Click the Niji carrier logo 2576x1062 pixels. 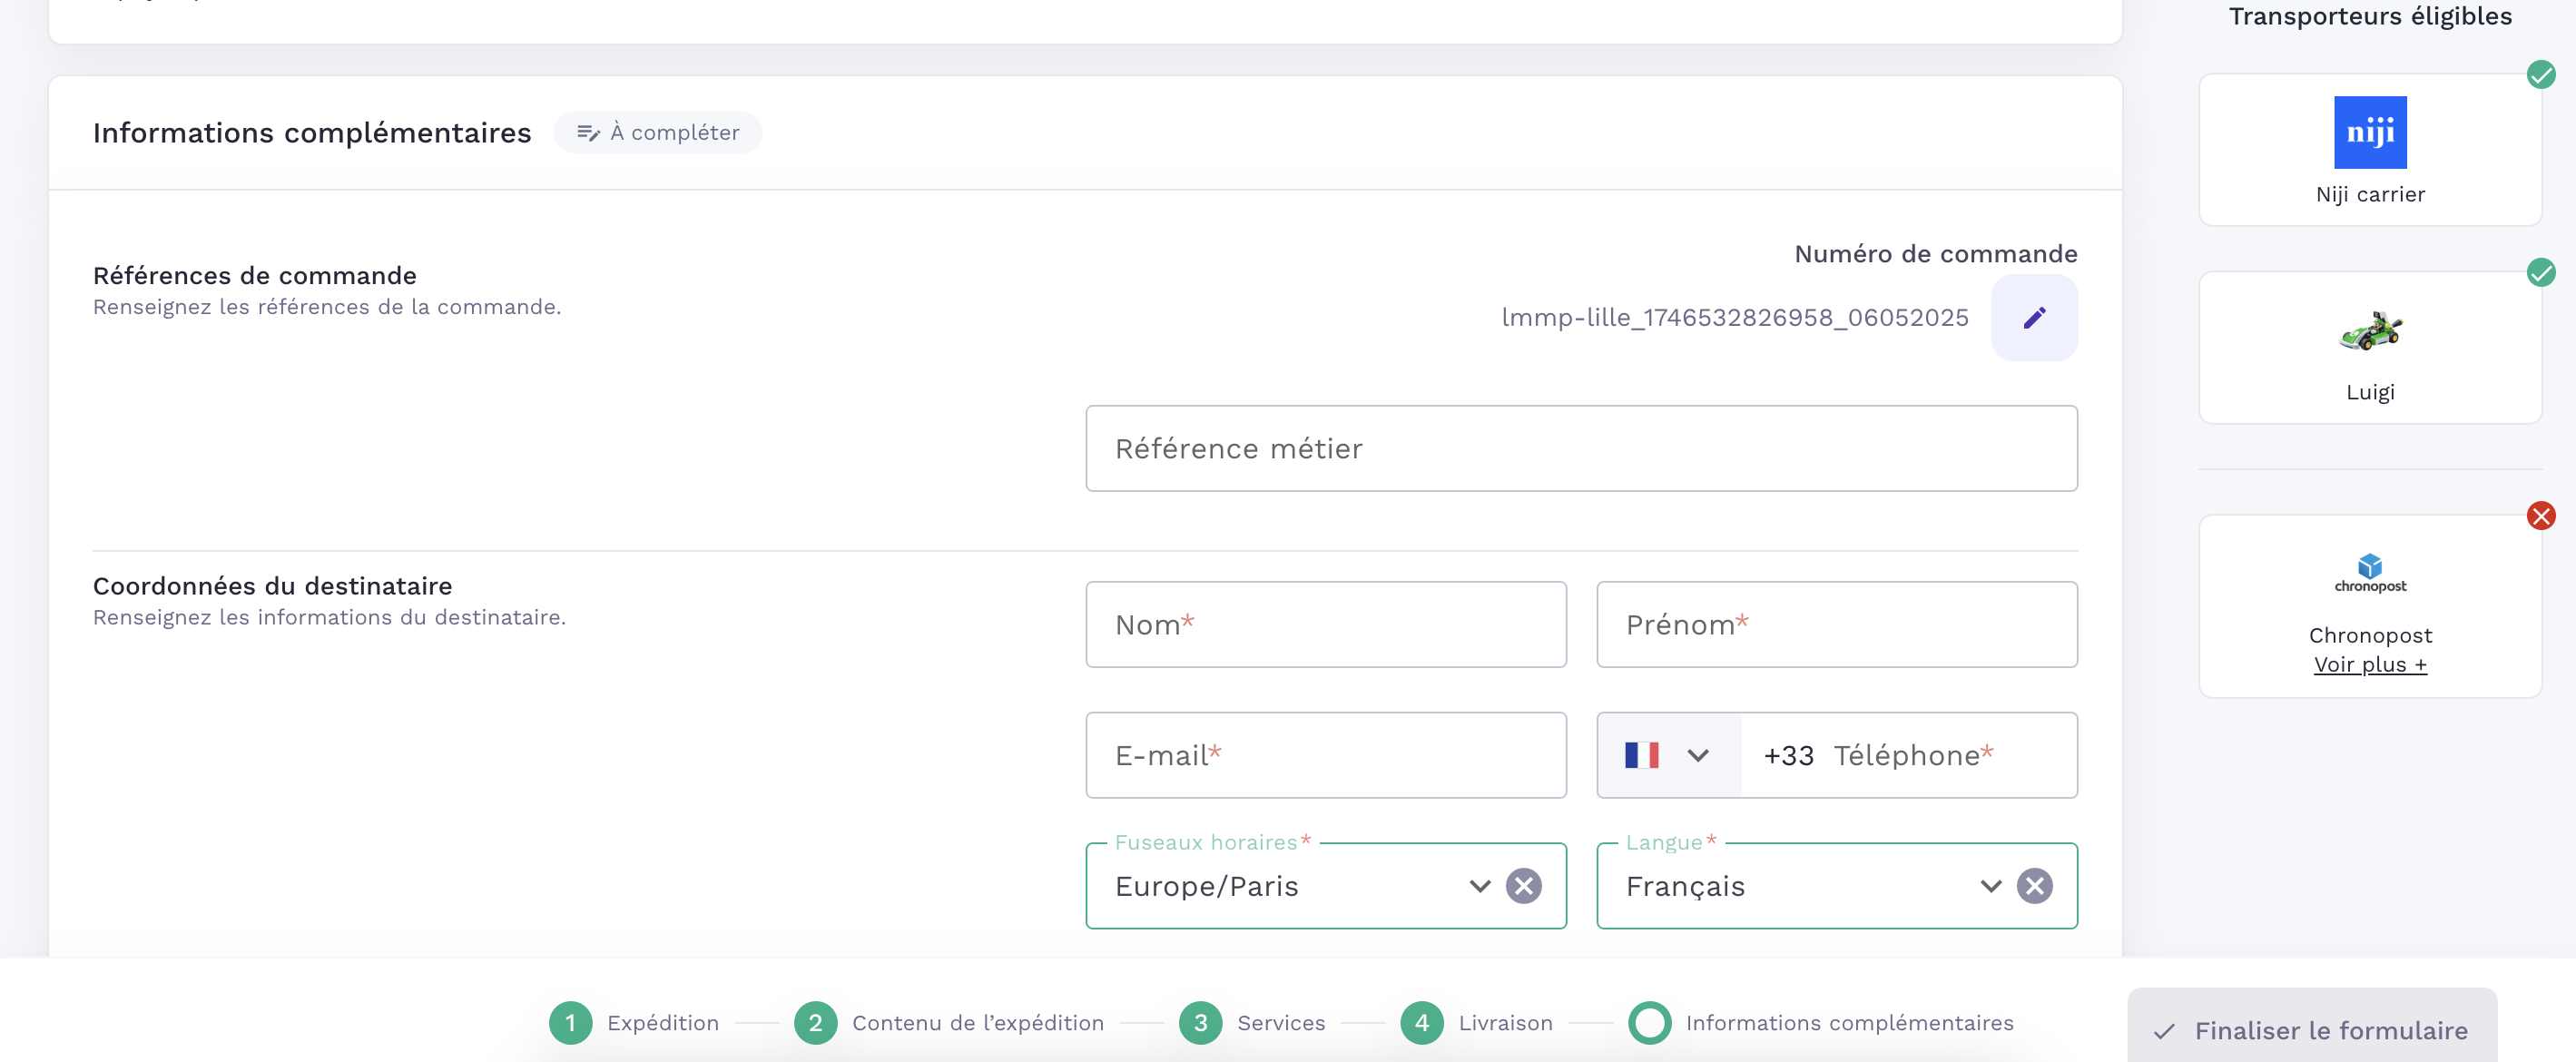[x=2369, y=133]
